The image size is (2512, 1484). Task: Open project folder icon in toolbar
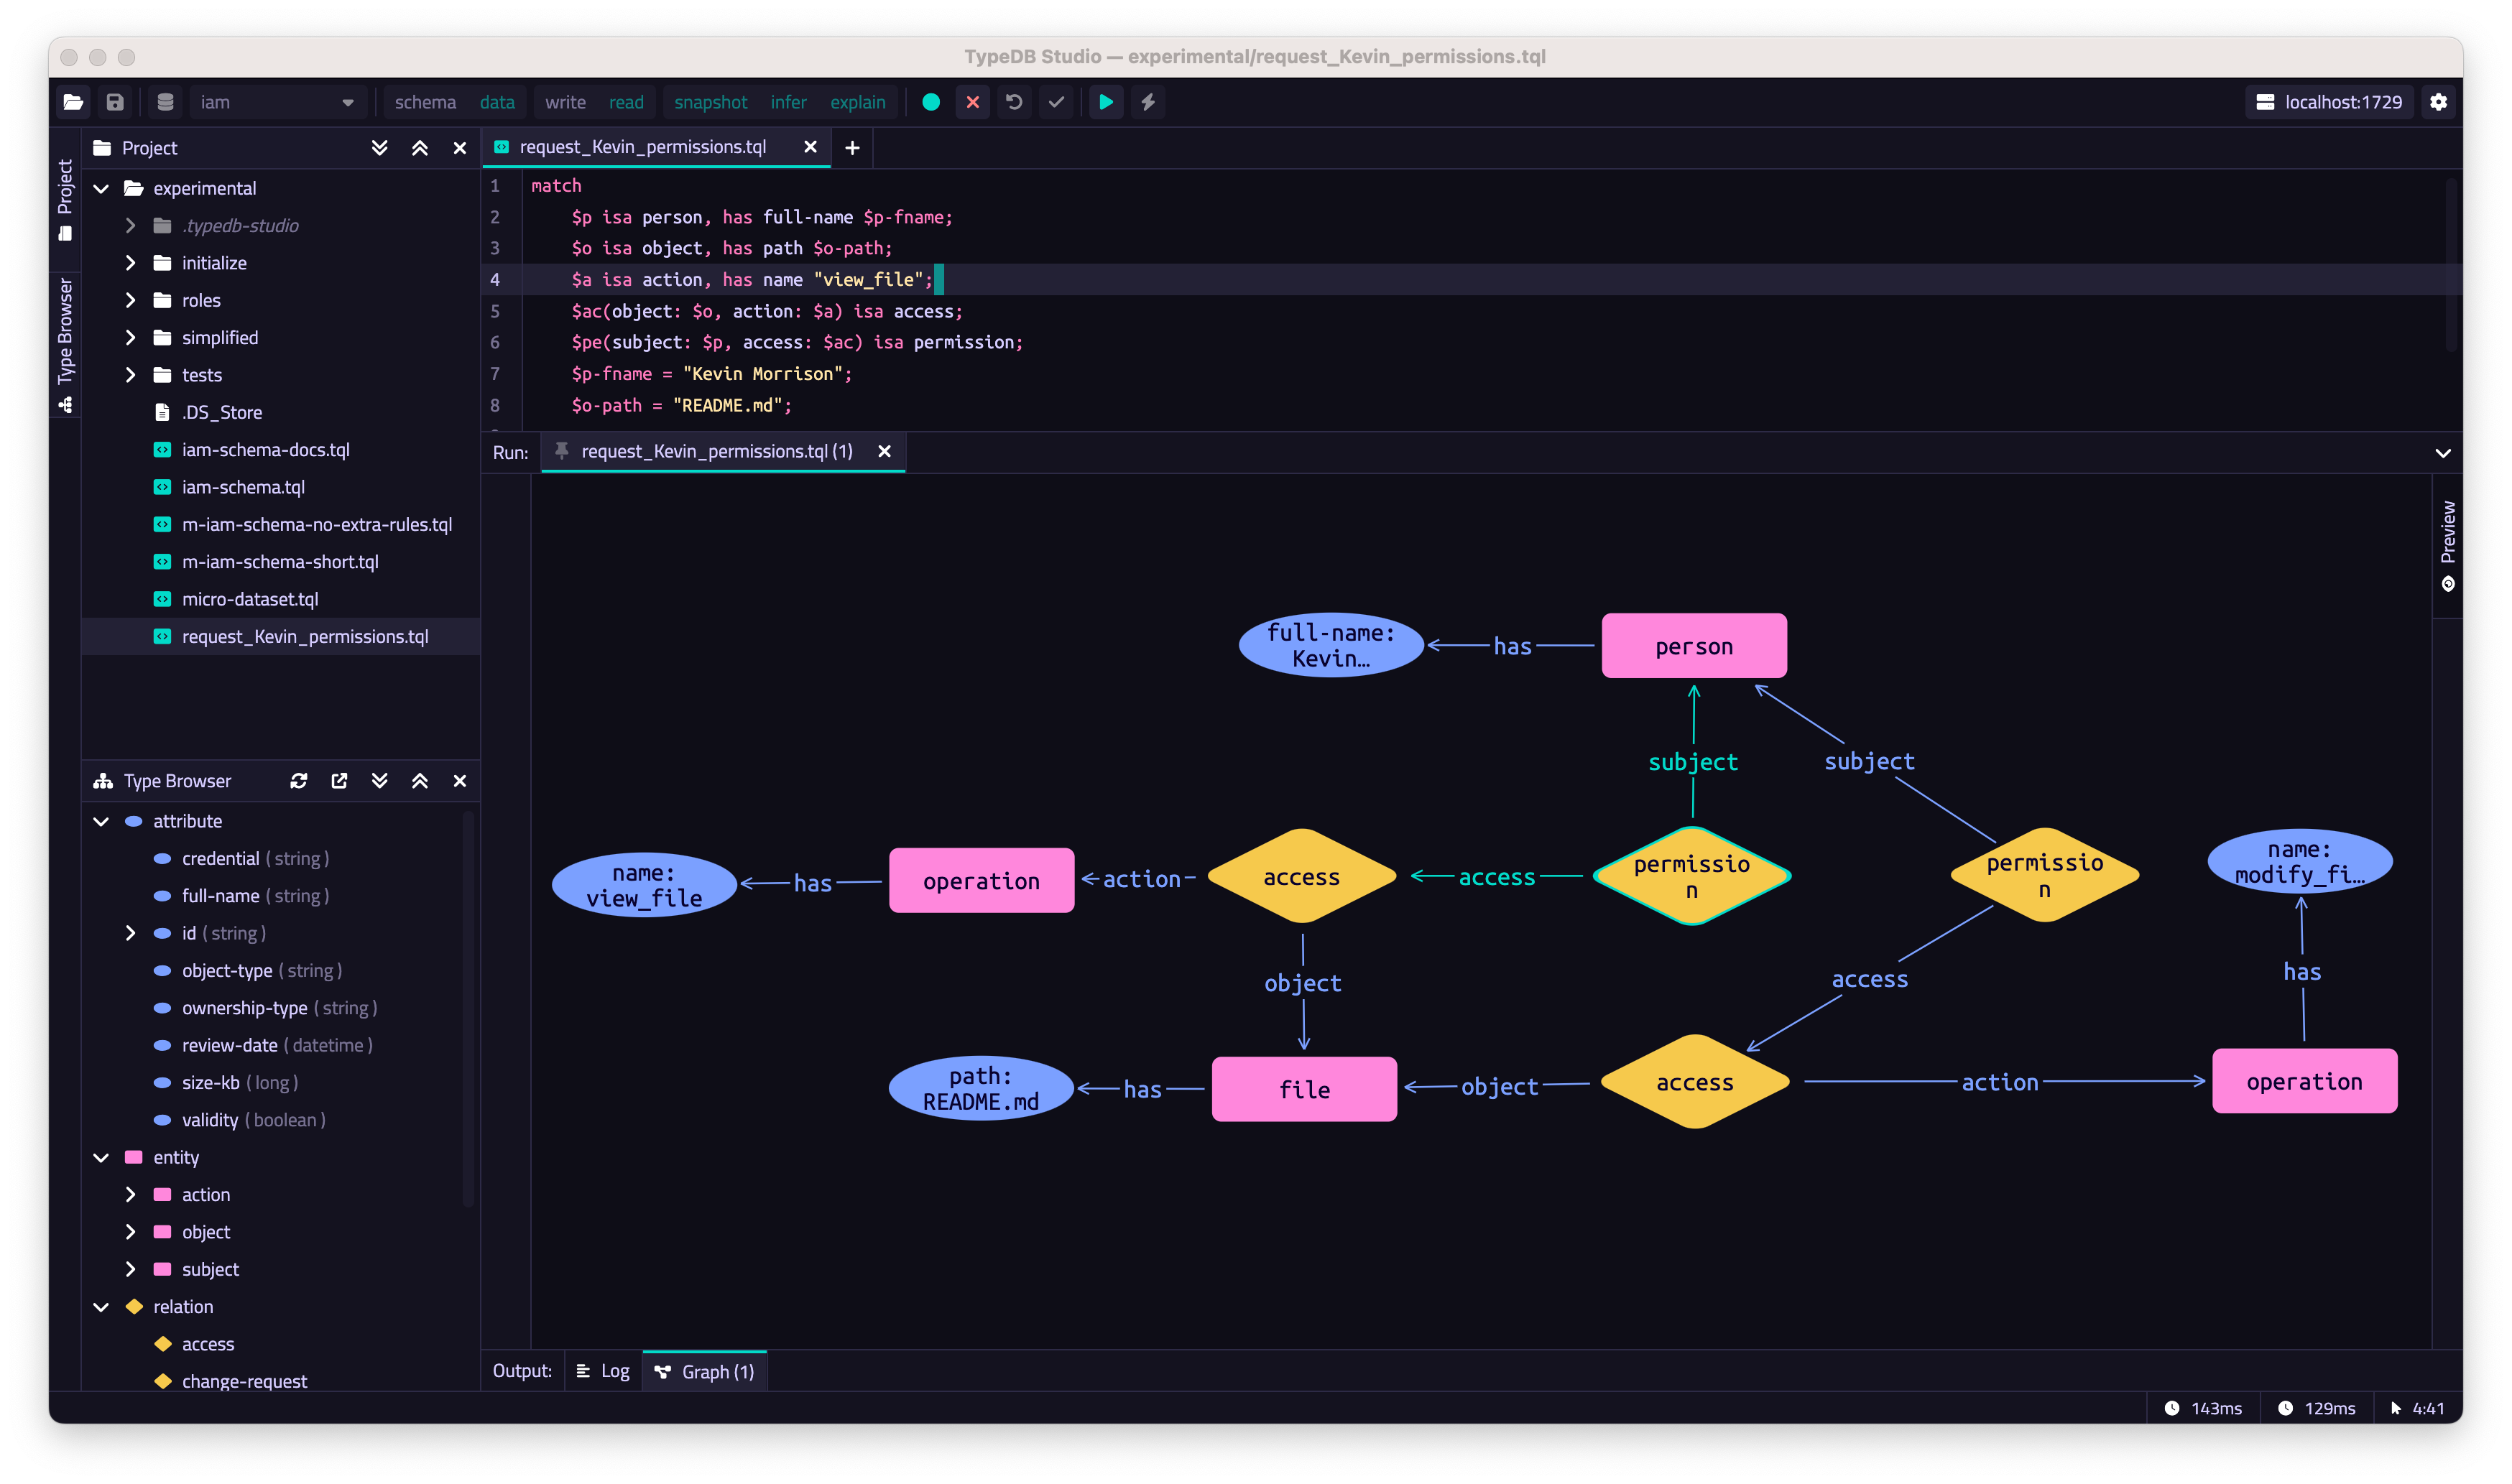(x=73, y=102)
